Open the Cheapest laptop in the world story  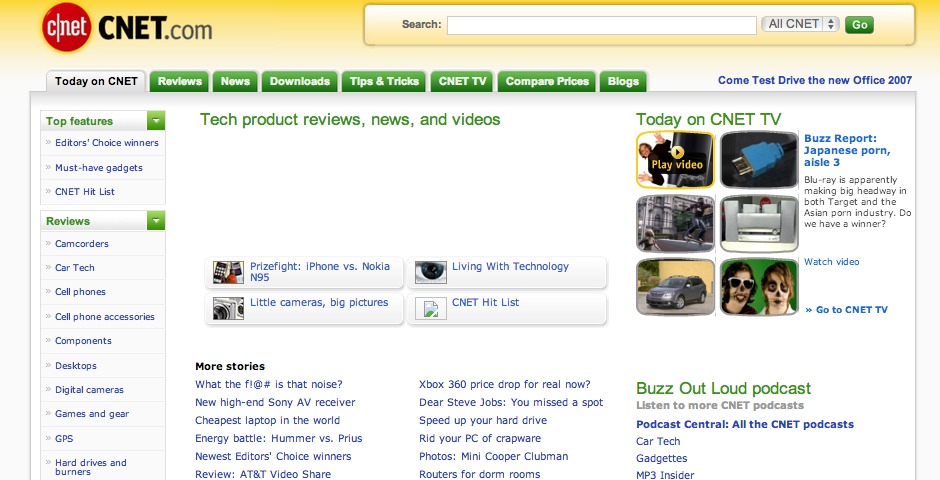pos(267,421)
